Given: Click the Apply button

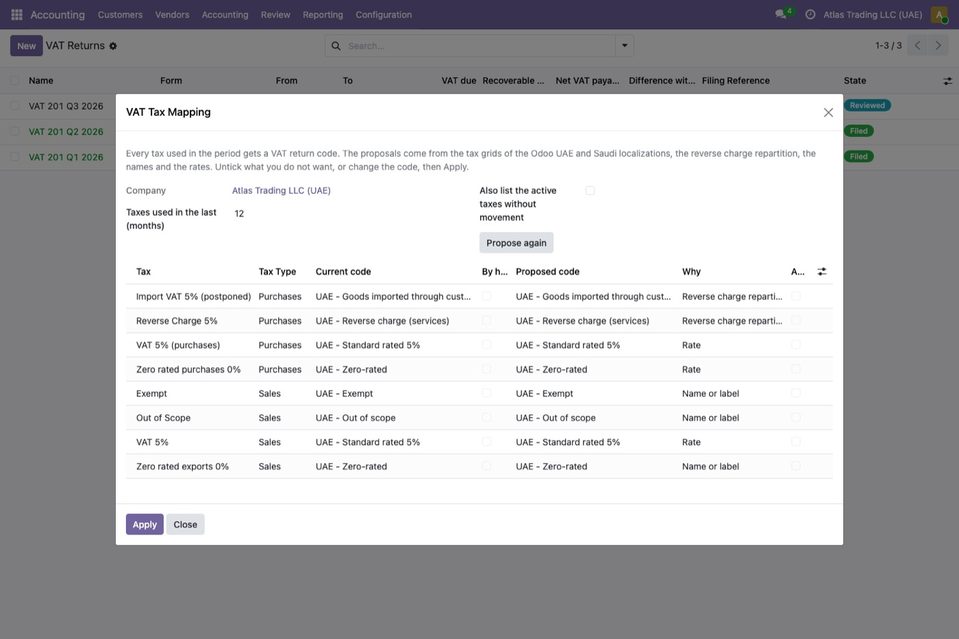Looking at the screenshot, I should coord(144,525).
